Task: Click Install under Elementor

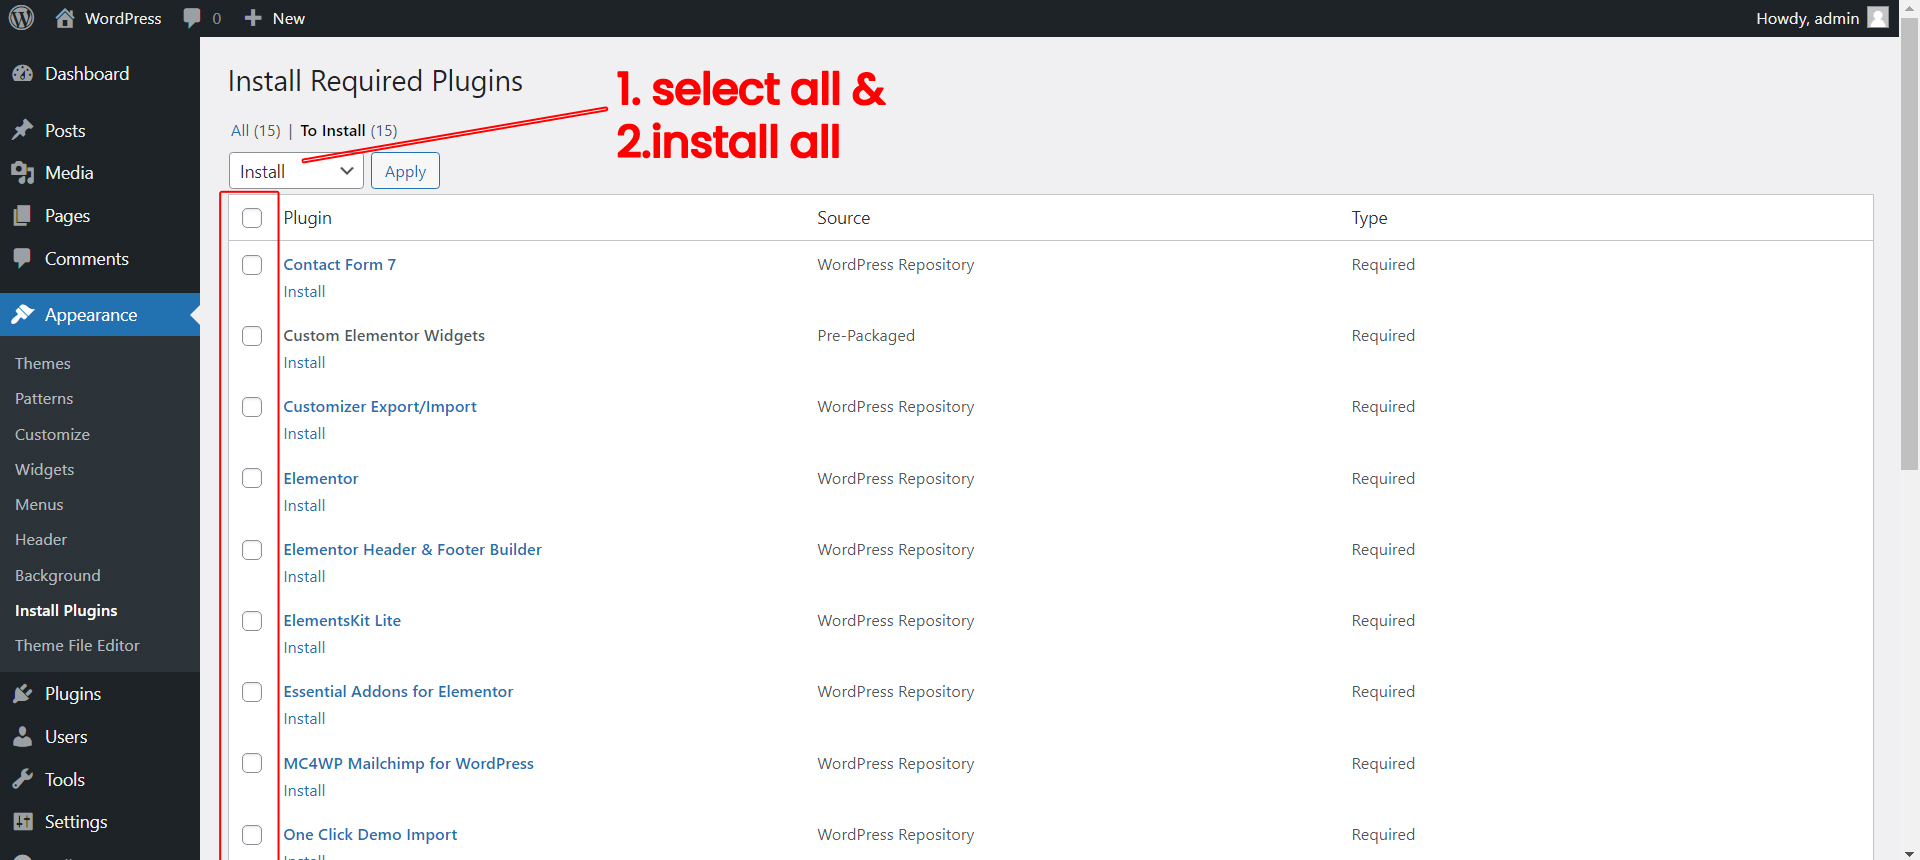Action: [304, 506]
